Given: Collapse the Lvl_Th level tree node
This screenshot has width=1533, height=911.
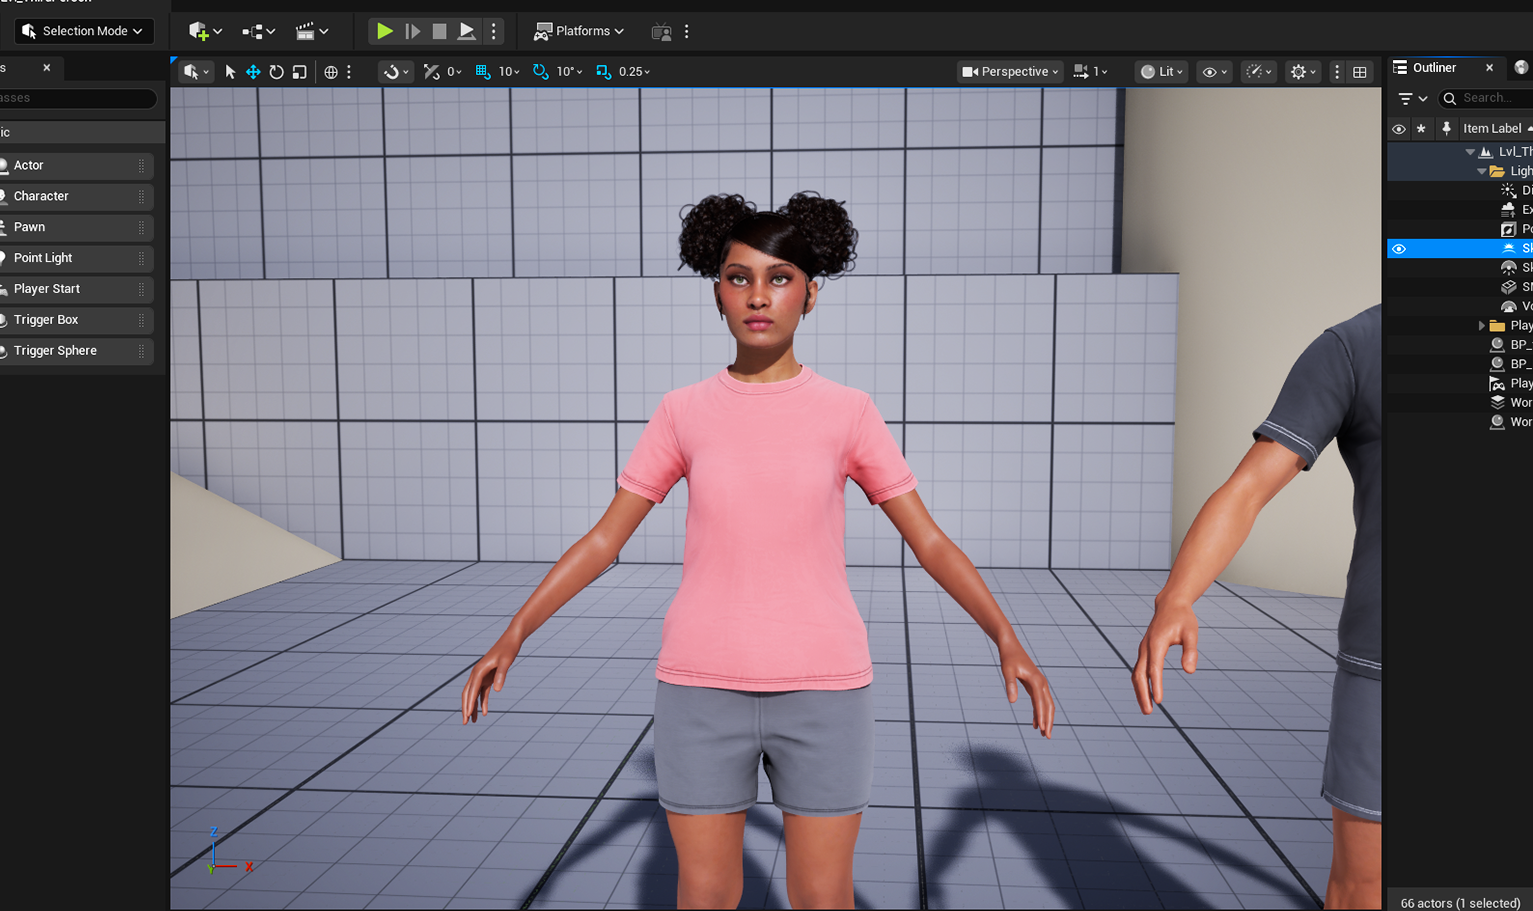Looking at the screenshot, I should [1470, 152].
